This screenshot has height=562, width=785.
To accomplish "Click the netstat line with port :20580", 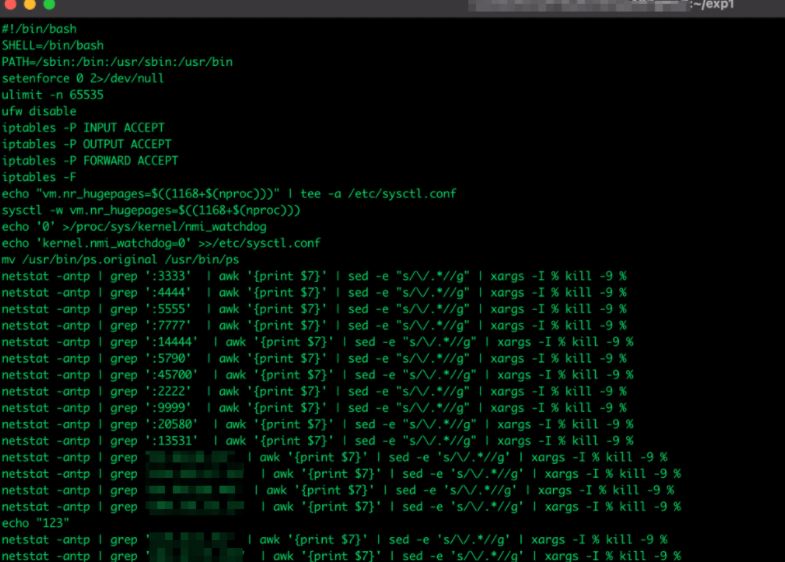I will [317, 424].
